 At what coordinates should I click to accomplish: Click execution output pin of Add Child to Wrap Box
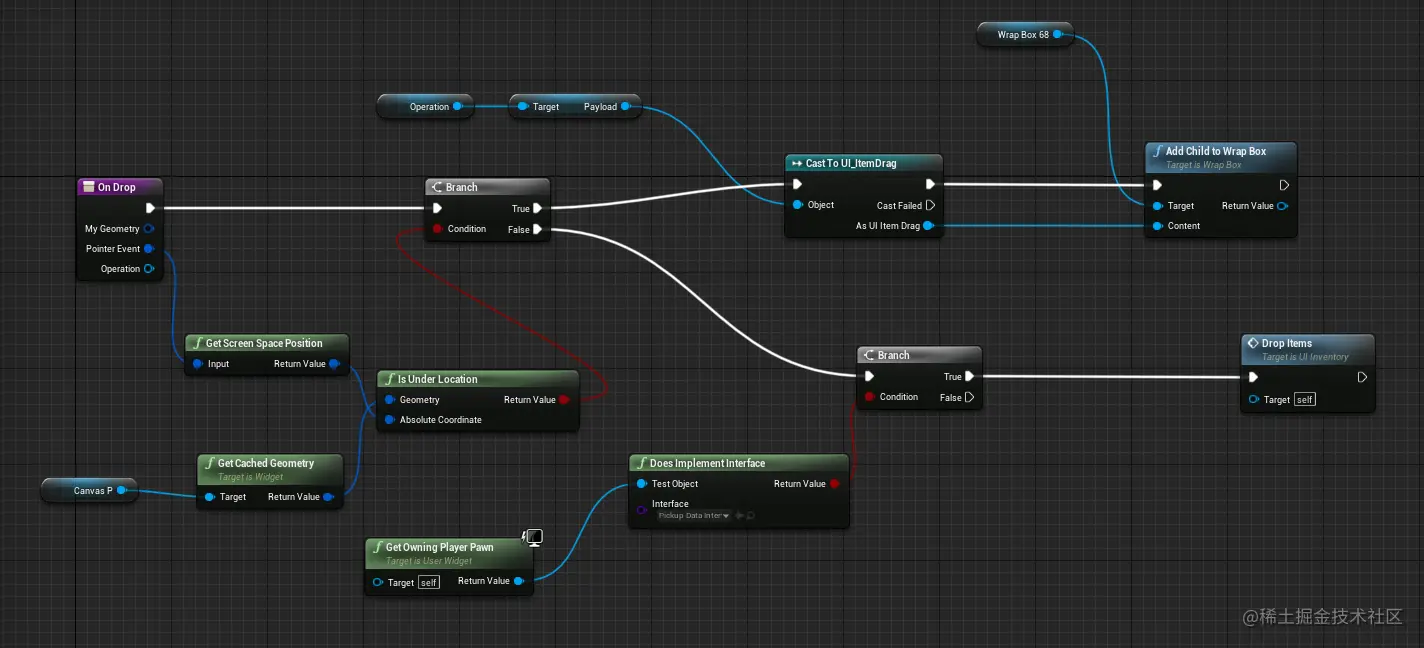1284,185
